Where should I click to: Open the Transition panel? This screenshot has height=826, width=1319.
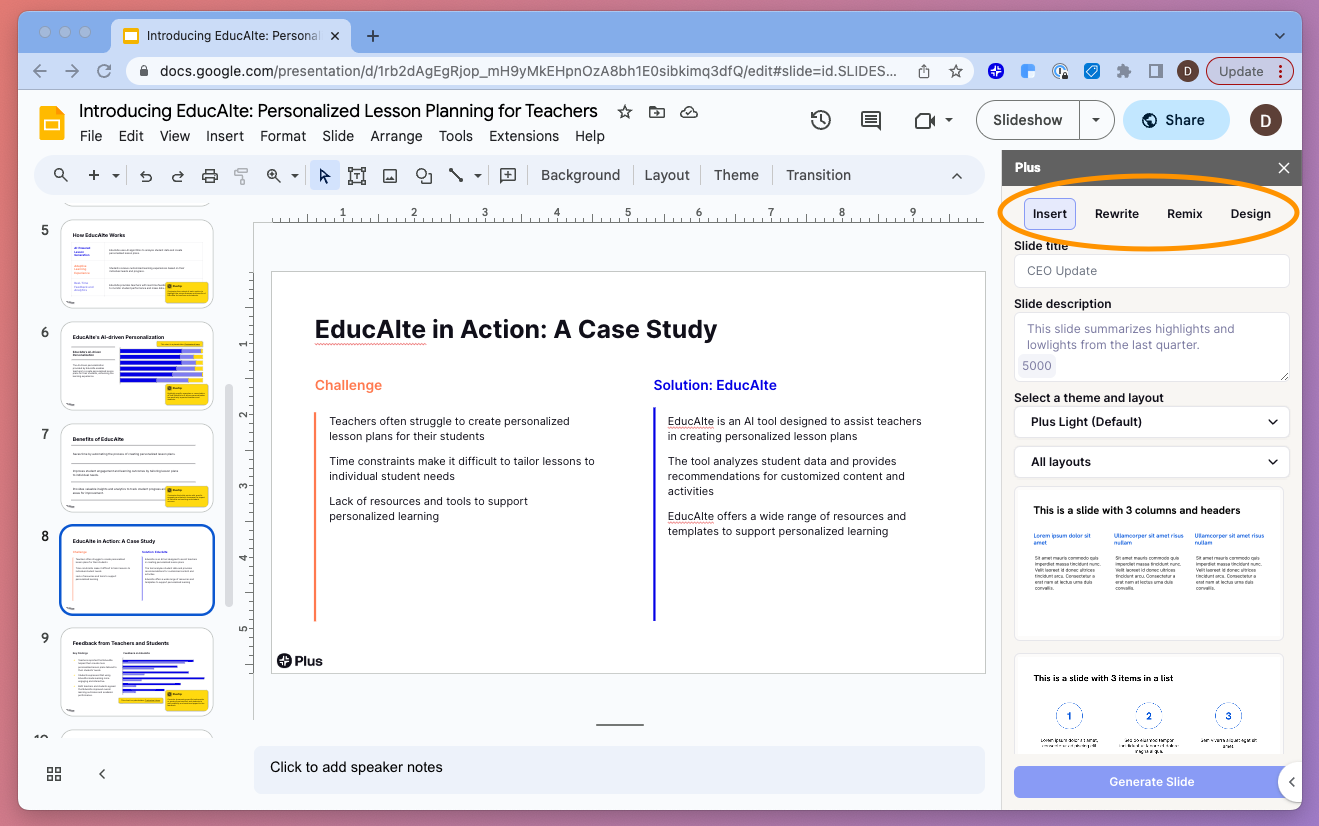point(818,175)
